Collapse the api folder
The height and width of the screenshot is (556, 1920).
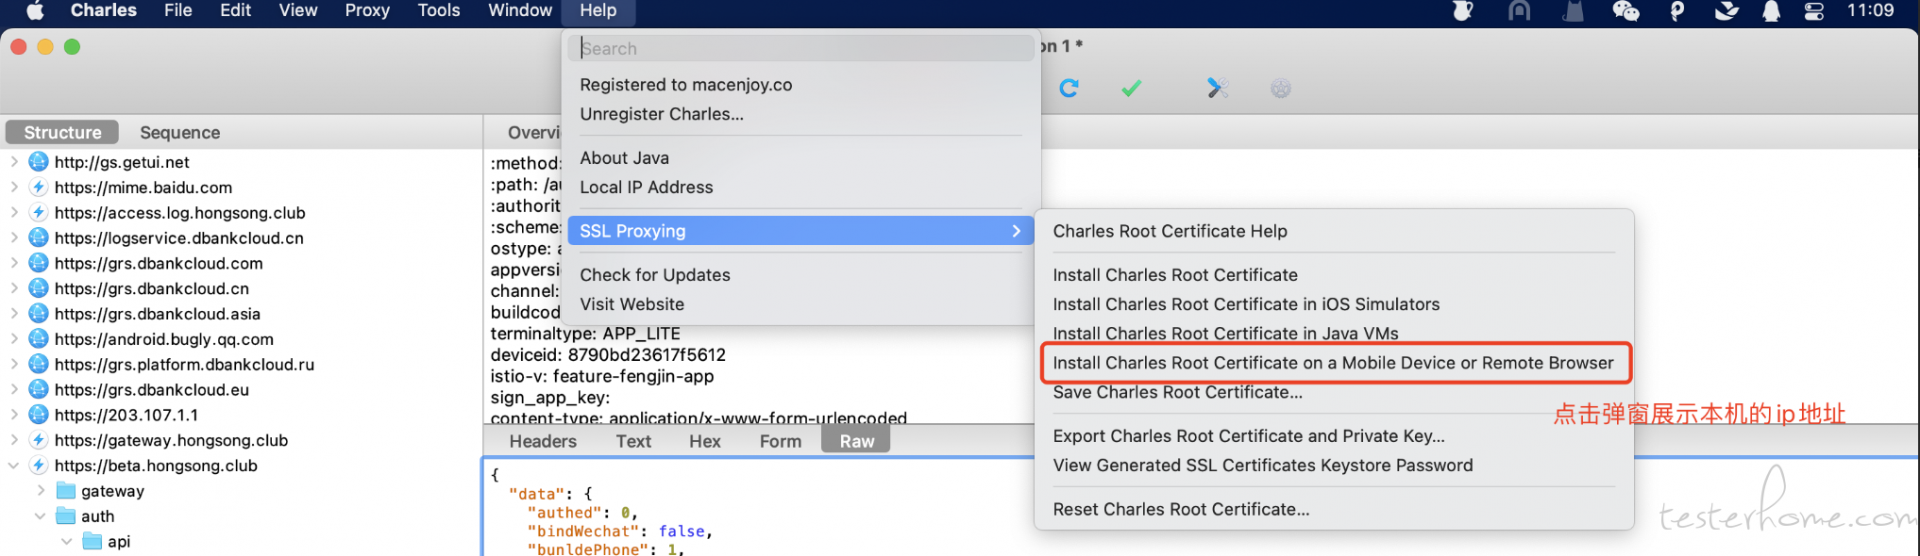point(66,541)
